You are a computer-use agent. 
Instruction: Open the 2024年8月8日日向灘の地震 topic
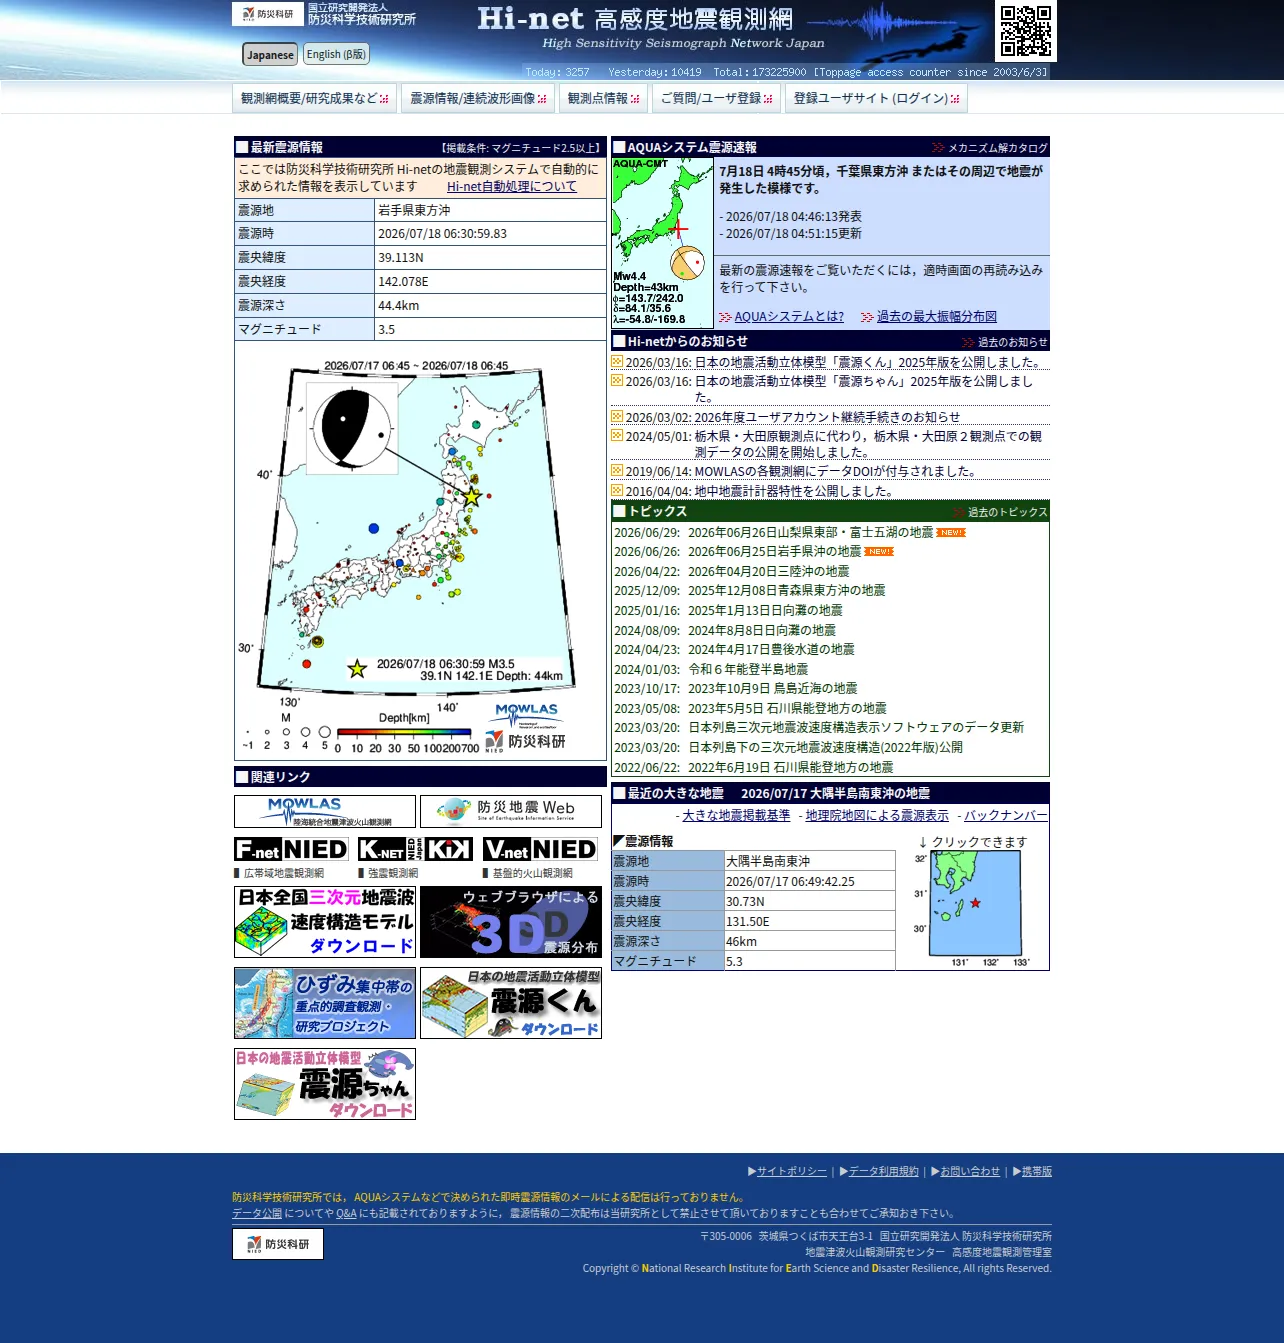click(x=762, y=631)
